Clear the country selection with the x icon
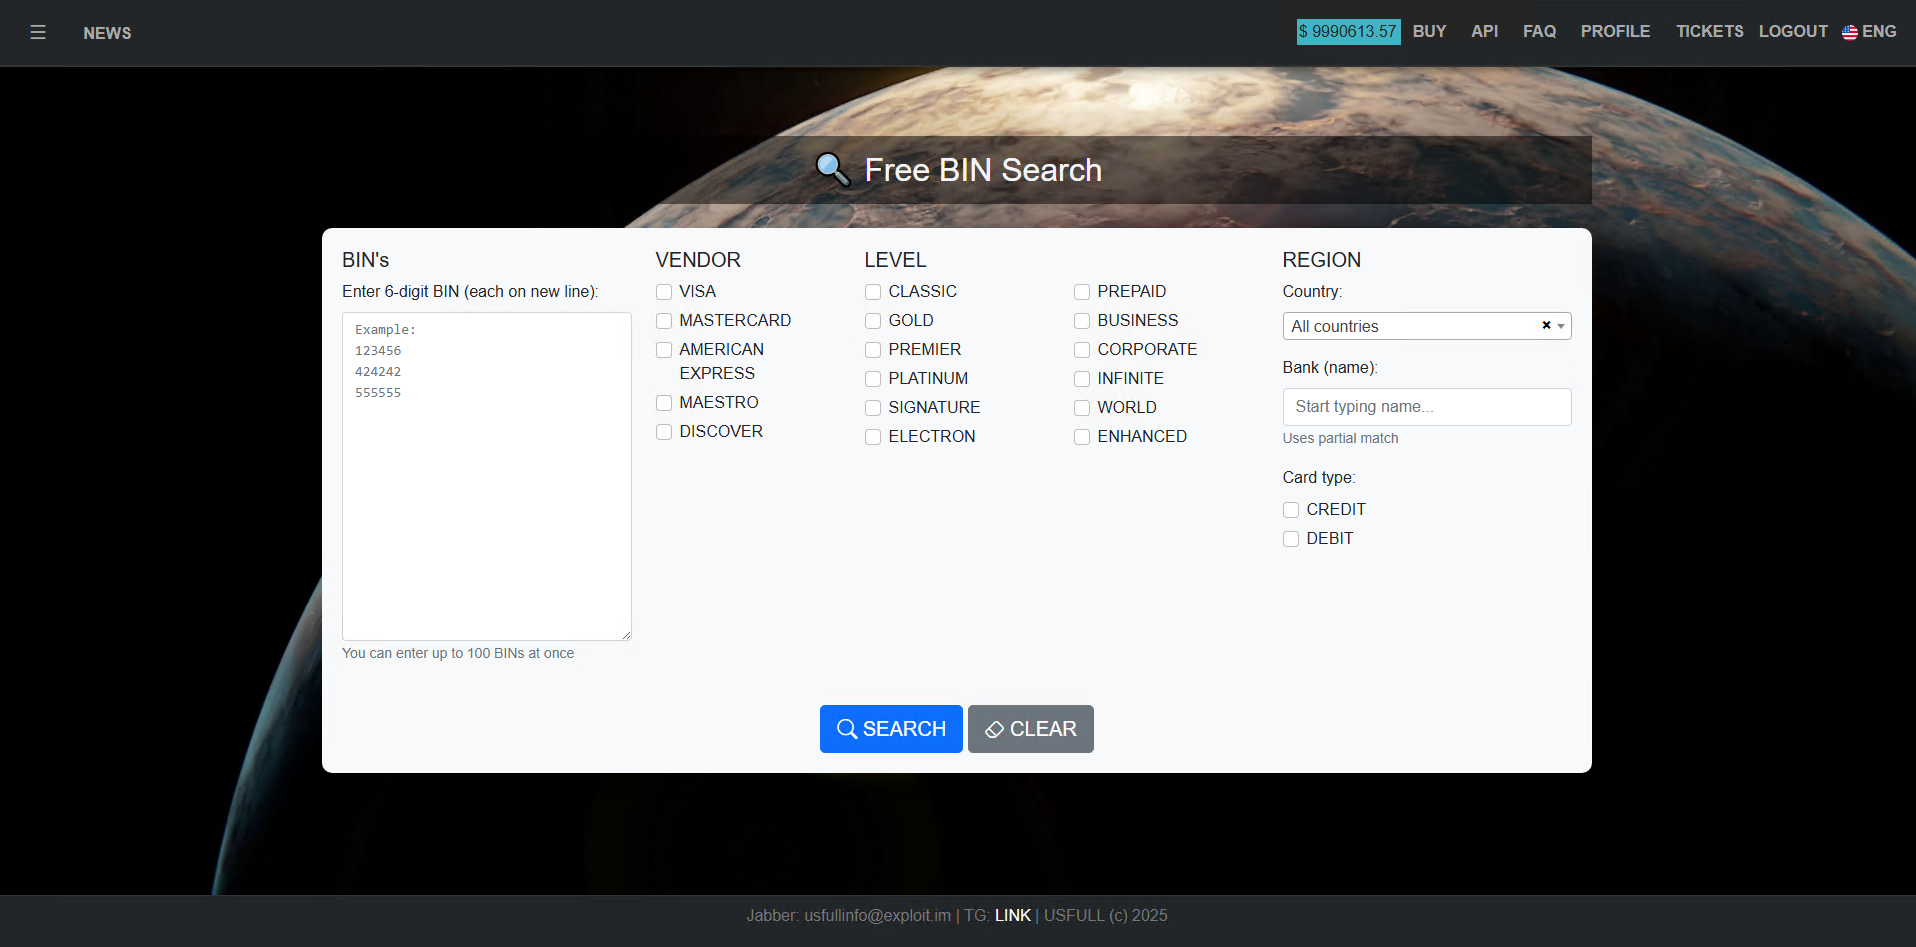 click(1546, 325)
